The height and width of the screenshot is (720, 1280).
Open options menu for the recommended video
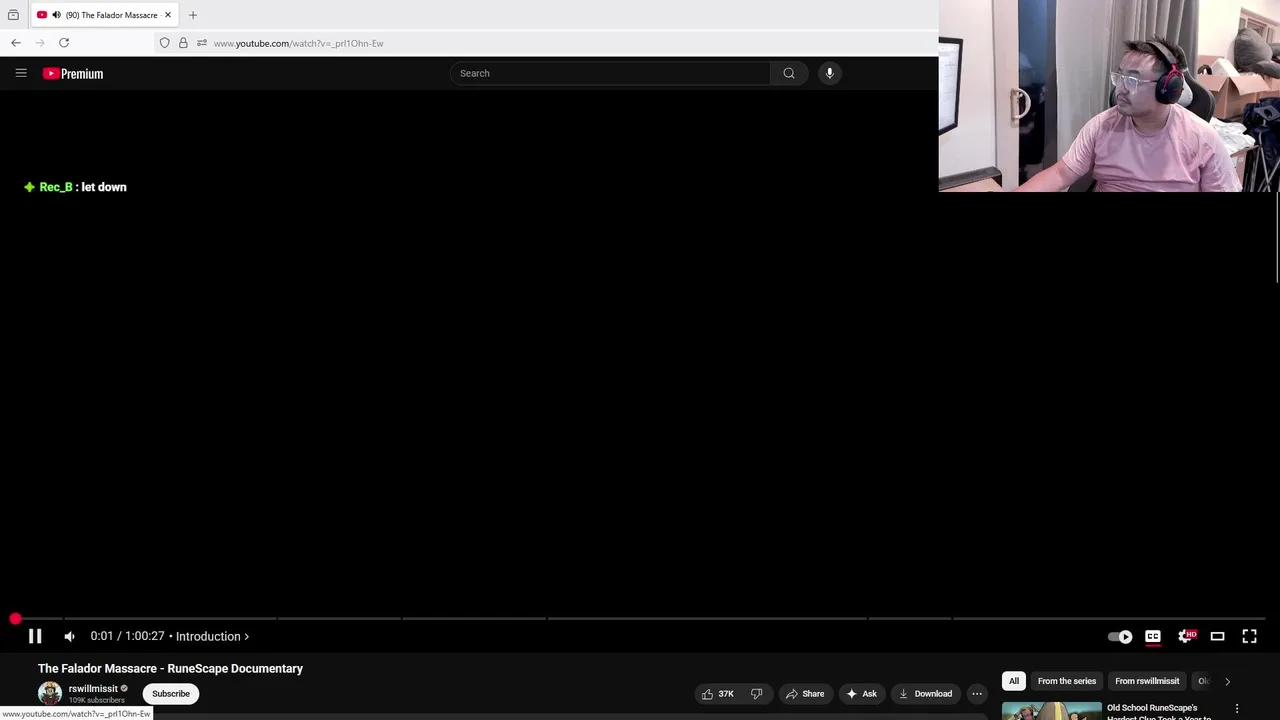point(1237,709)
